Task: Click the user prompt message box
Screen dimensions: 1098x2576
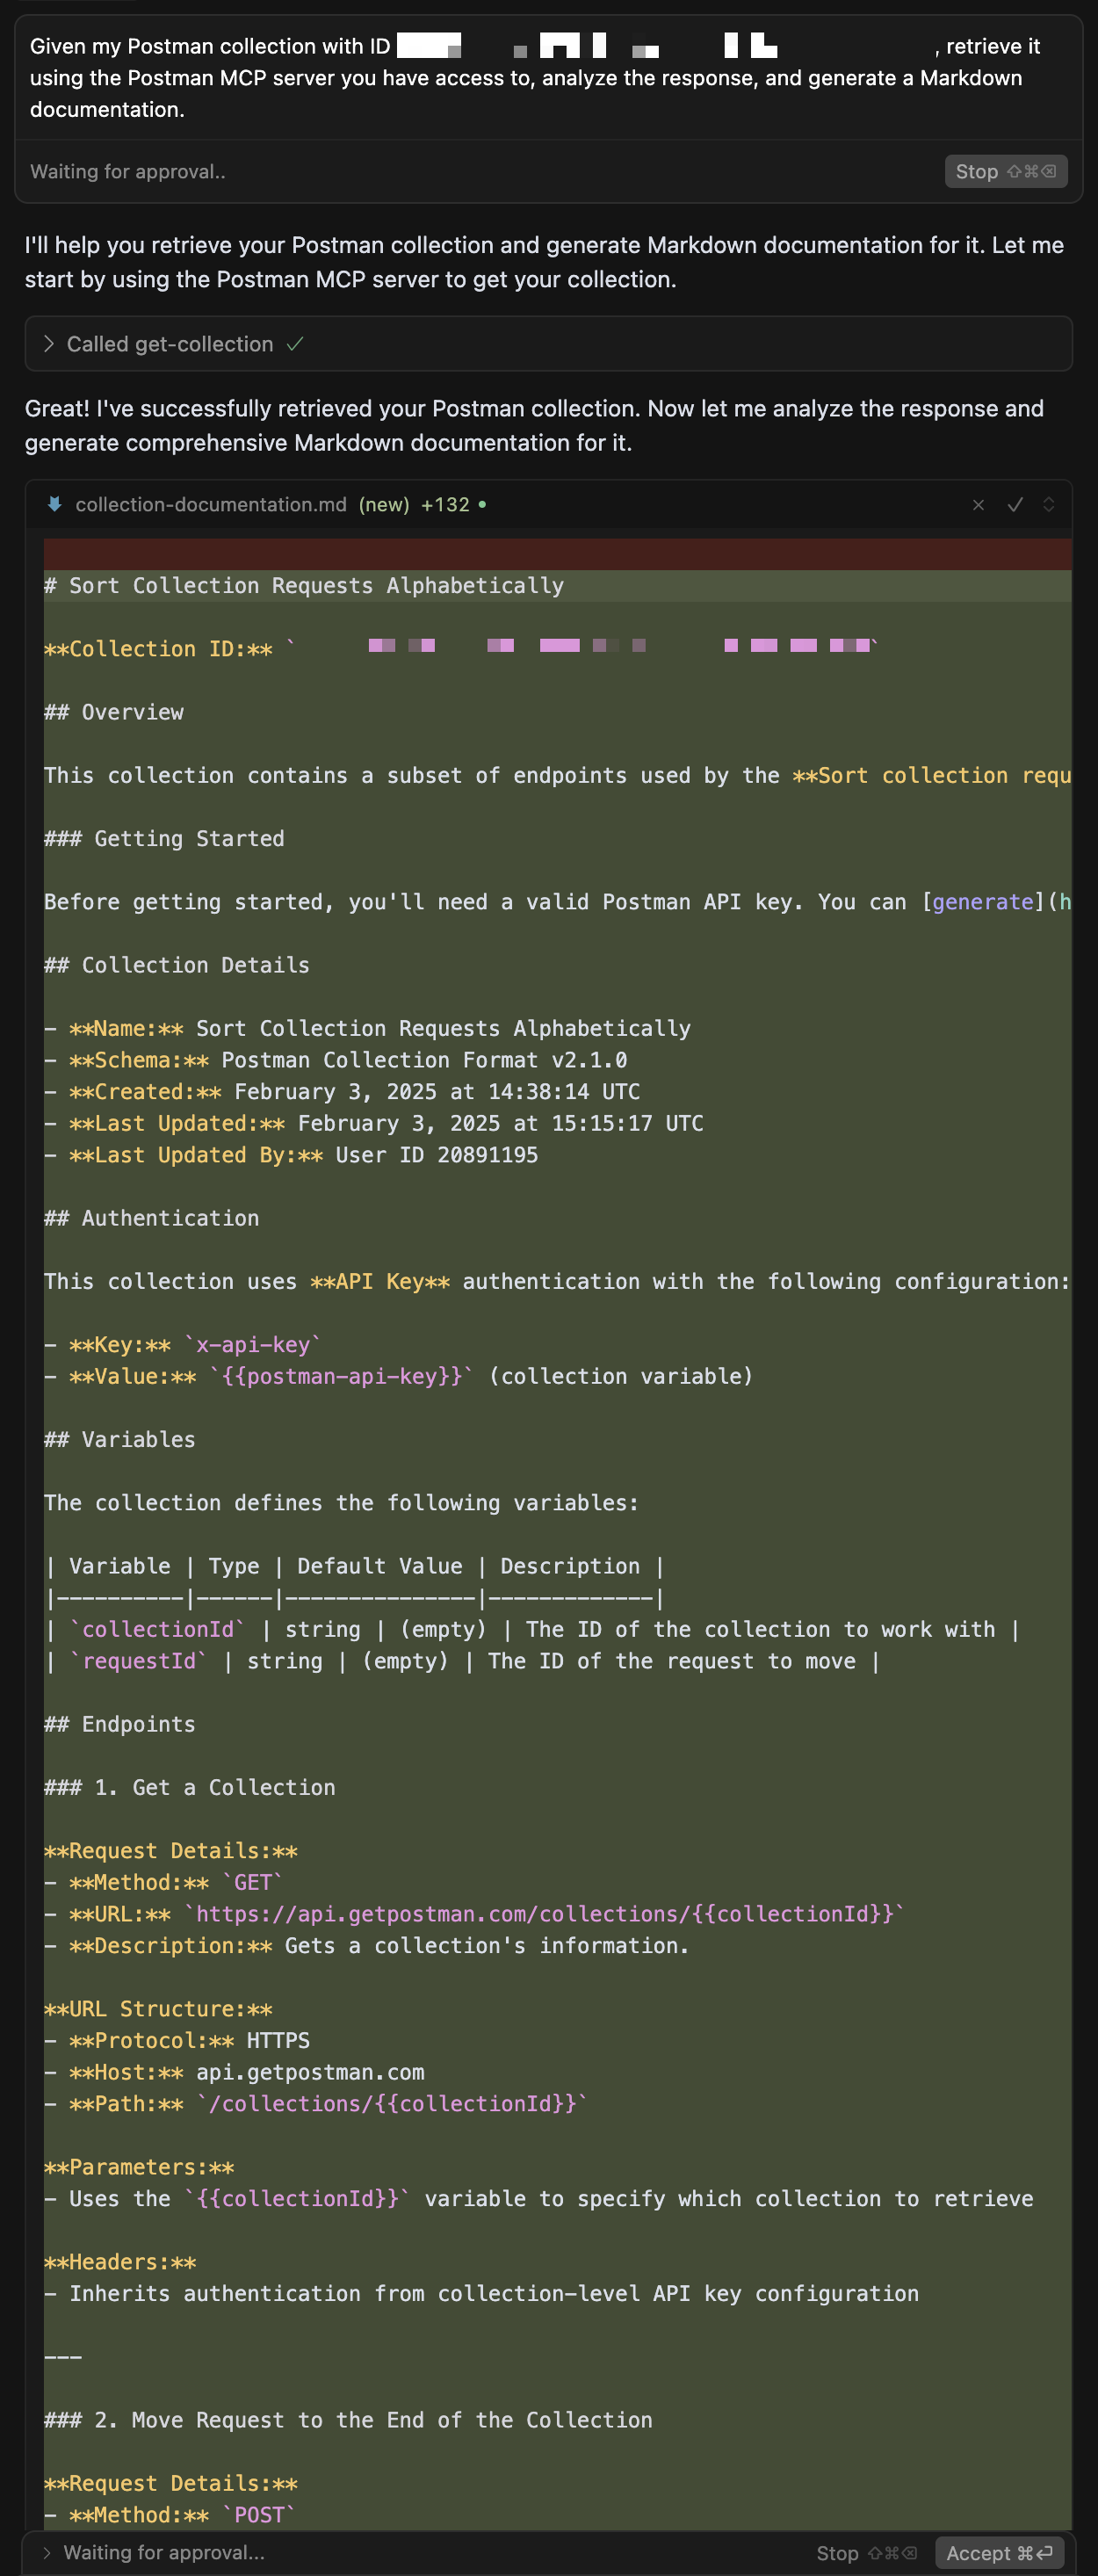Action: pos(548,77)
